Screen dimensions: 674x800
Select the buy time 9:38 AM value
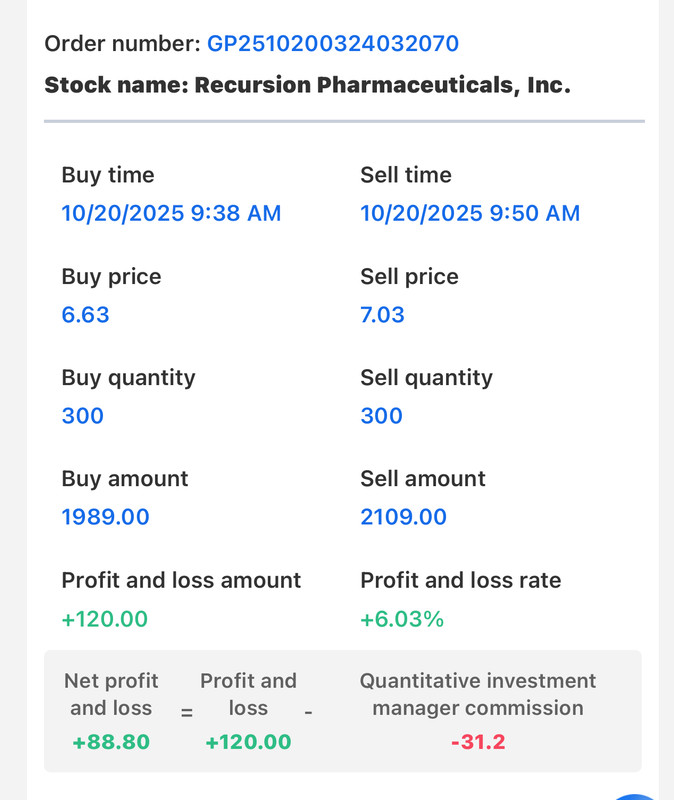(x=171, y=213)
